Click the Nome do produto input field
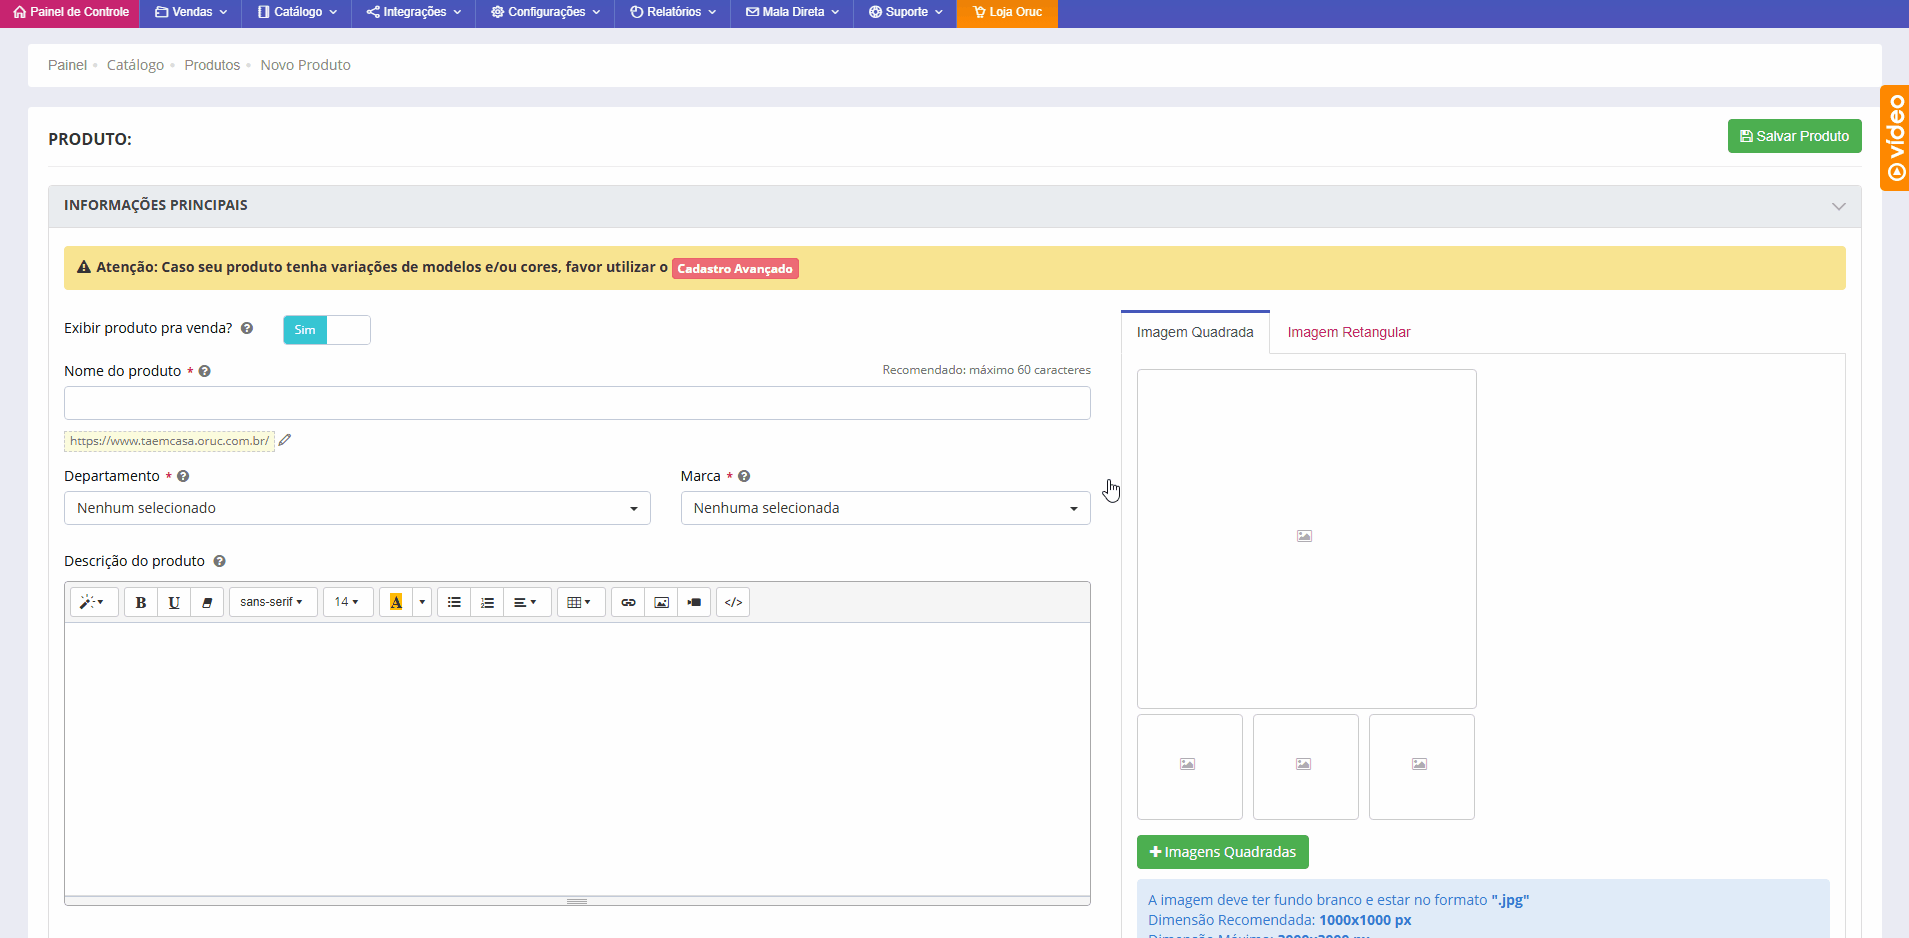Viewport: 1909px width, 938px height. pyautogui.click(x=577, y=403)
